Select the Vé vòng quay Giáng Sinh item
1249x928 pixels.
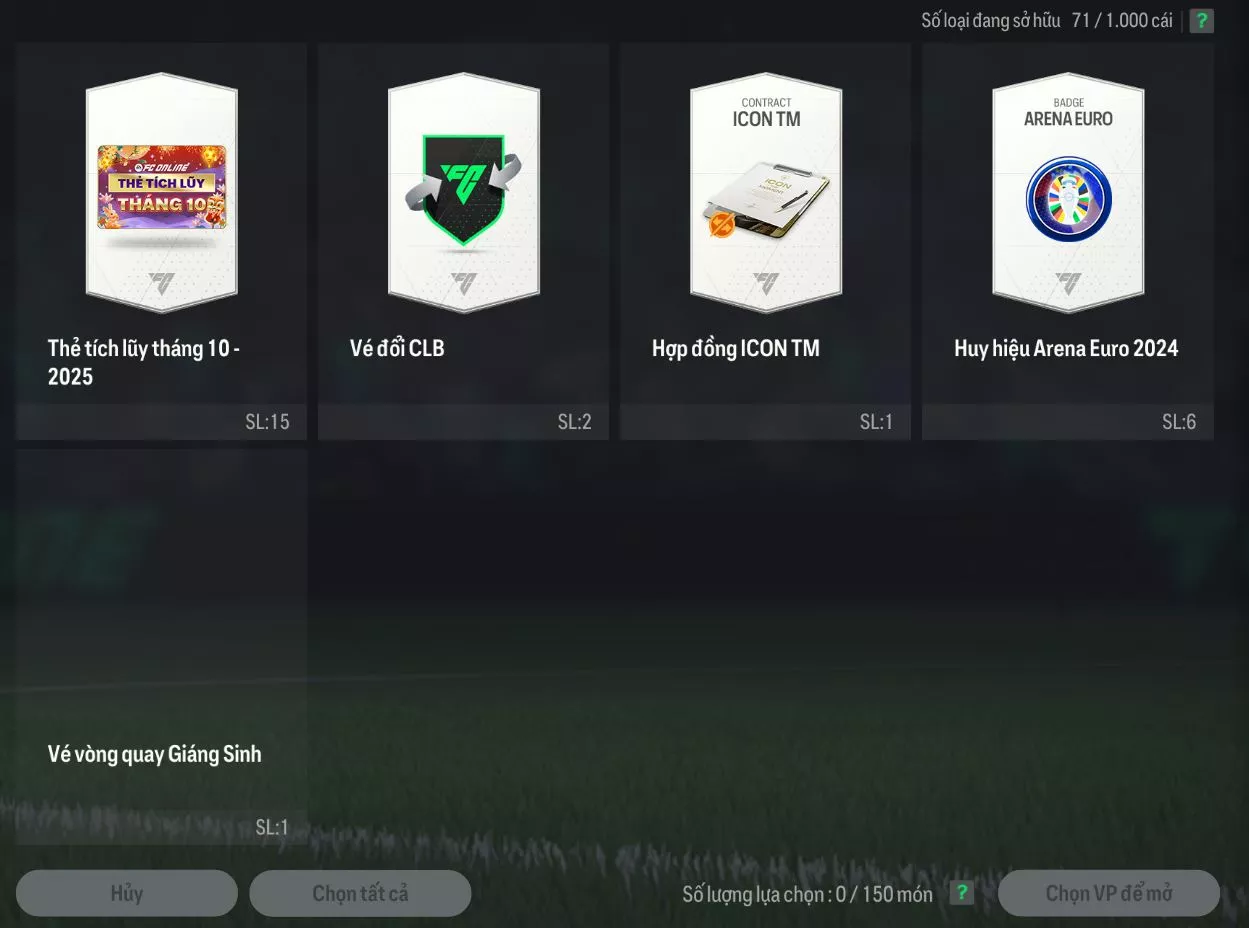[x=161, y=647]
